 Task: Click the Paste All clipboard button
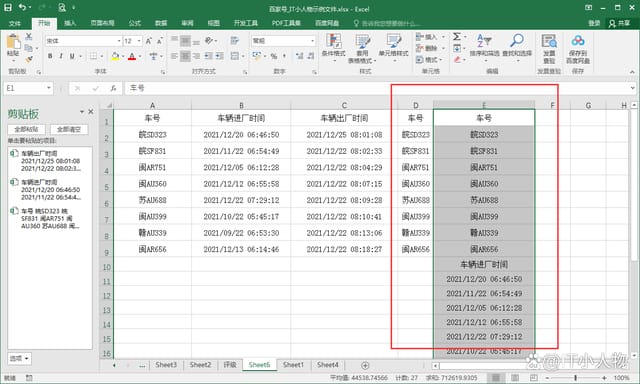27,129
